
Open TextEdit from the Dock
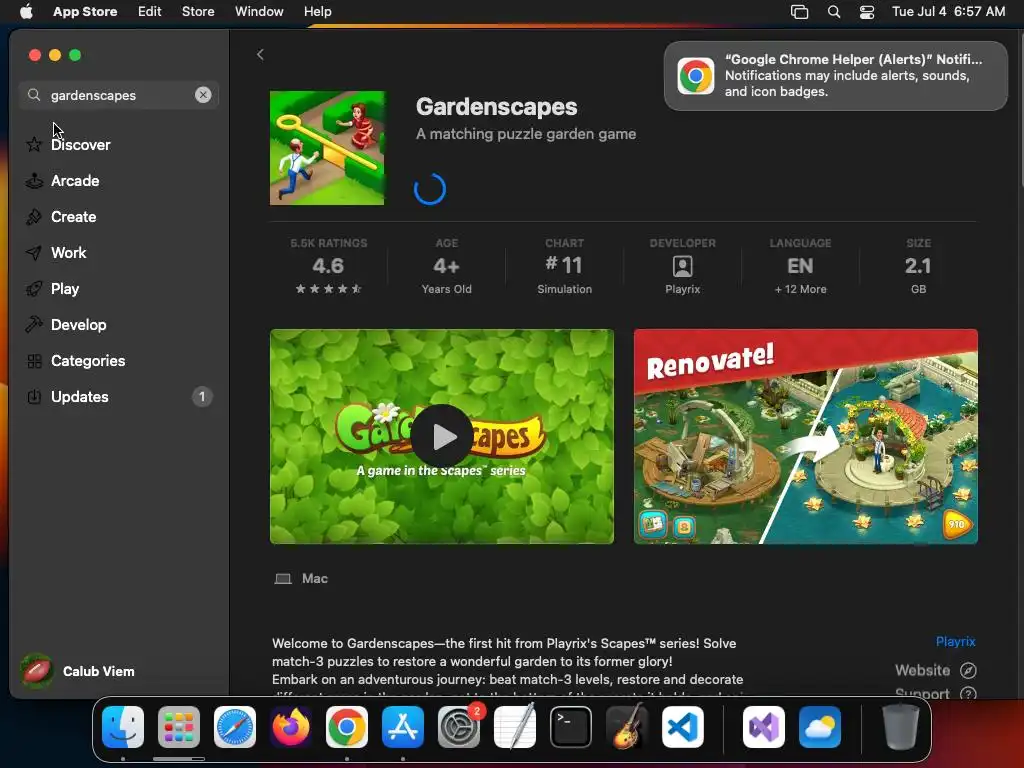(x=515, y=727)
